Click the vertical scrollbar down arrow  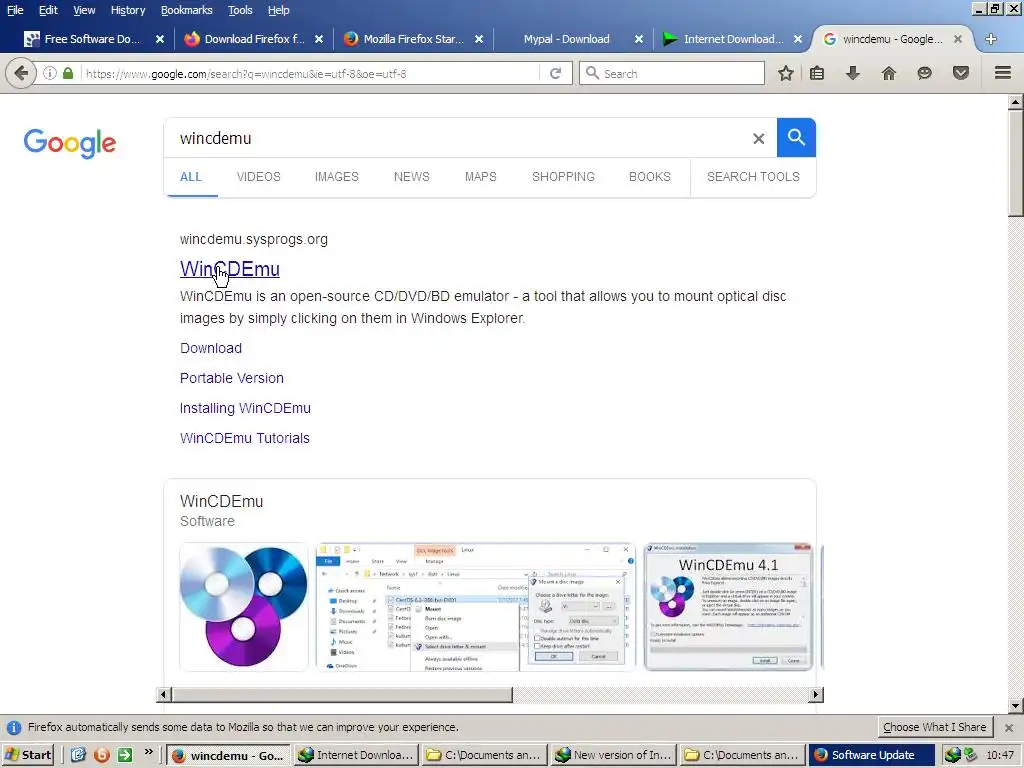point(1015,705)
